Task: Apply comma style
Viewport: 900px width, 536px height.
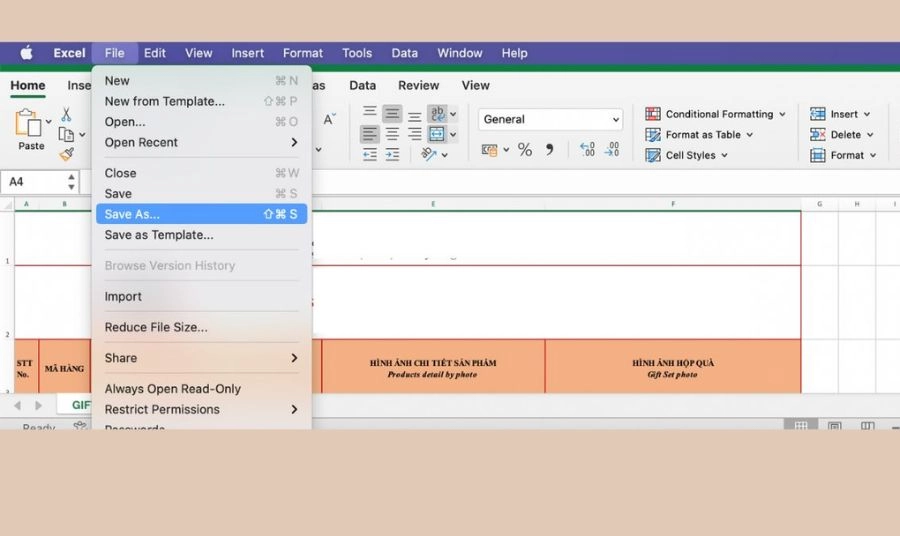Action: (550, 150)
